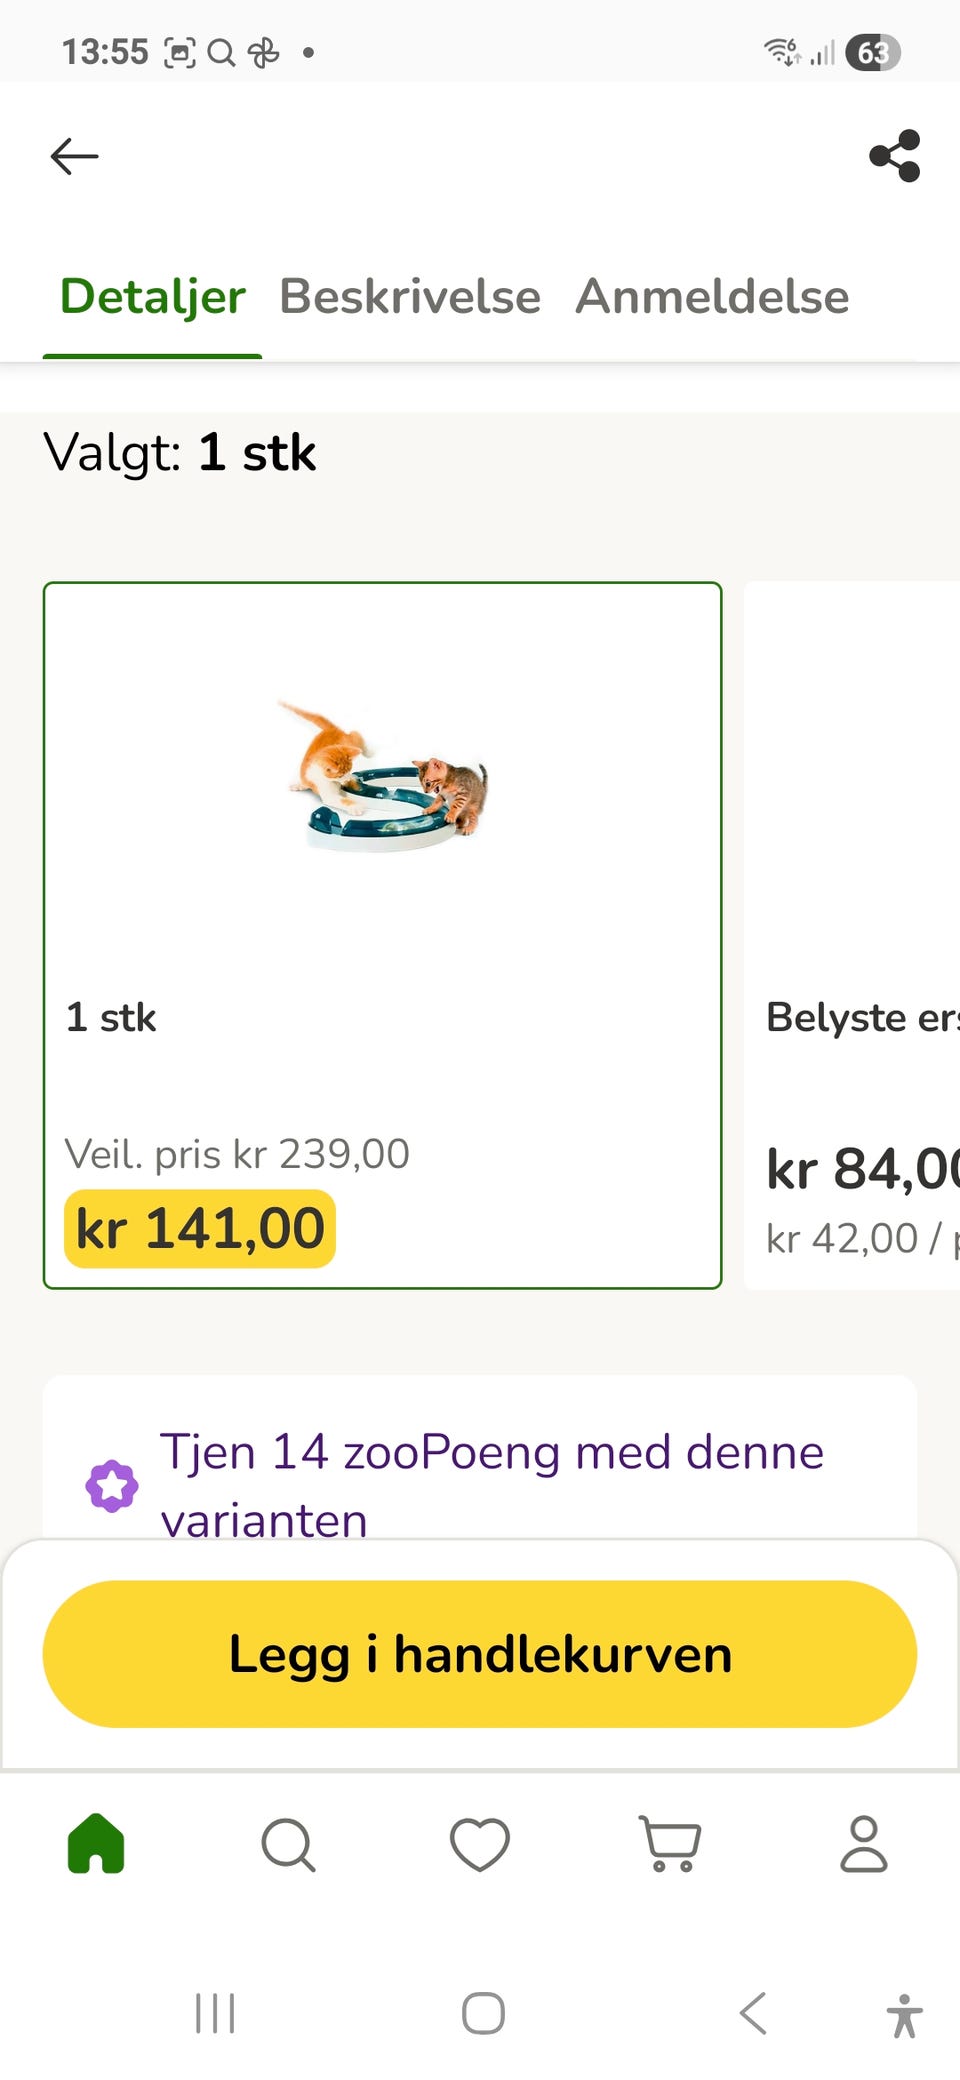This screenshot has width=960, height=2080.
Task: Select the Belyste variant card
Action: click(x=852, y=935)
